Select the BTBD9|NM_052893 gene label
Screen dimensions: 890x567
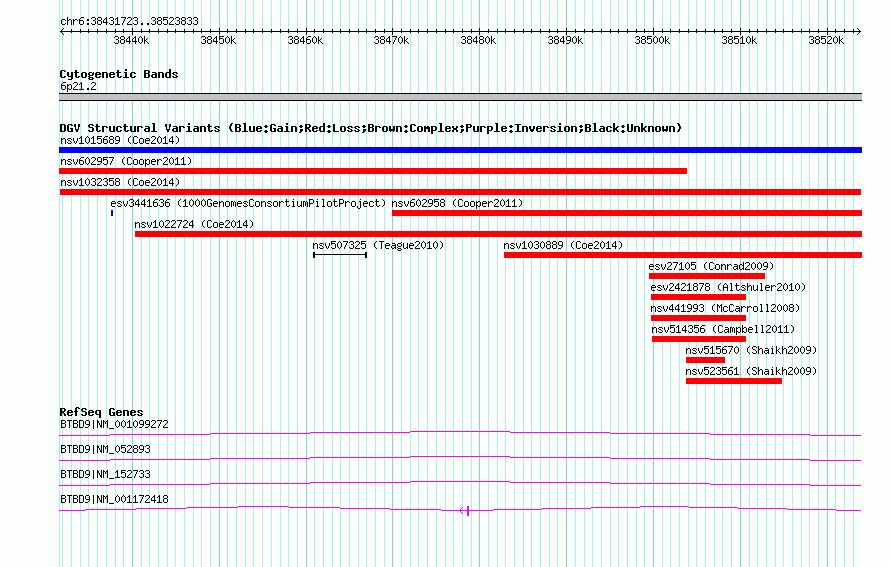pyautogui.click(x=105, y=450)
